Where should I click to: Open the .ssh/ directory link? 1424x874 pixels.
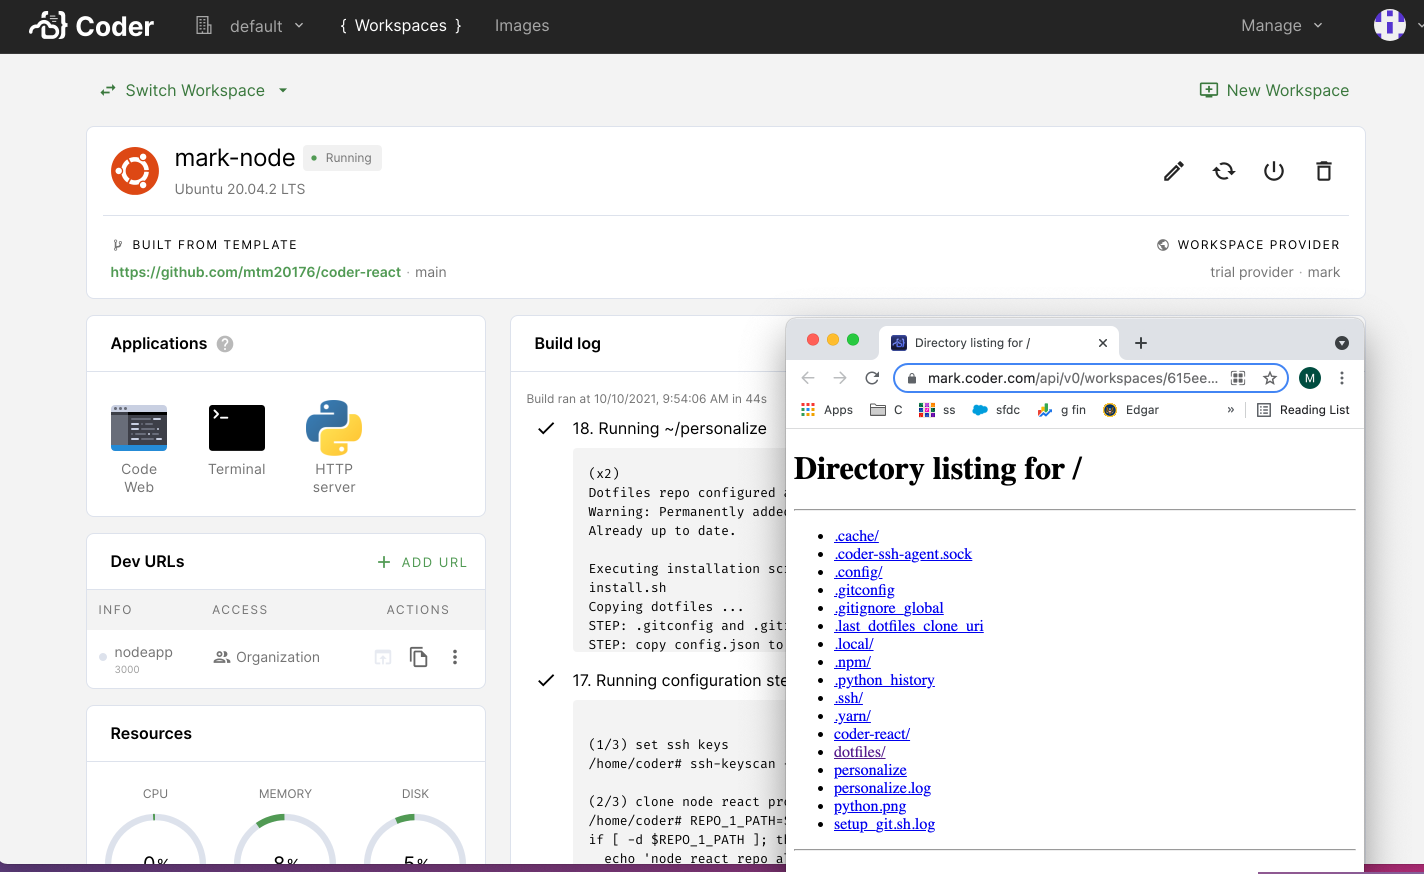click(848, 698)
